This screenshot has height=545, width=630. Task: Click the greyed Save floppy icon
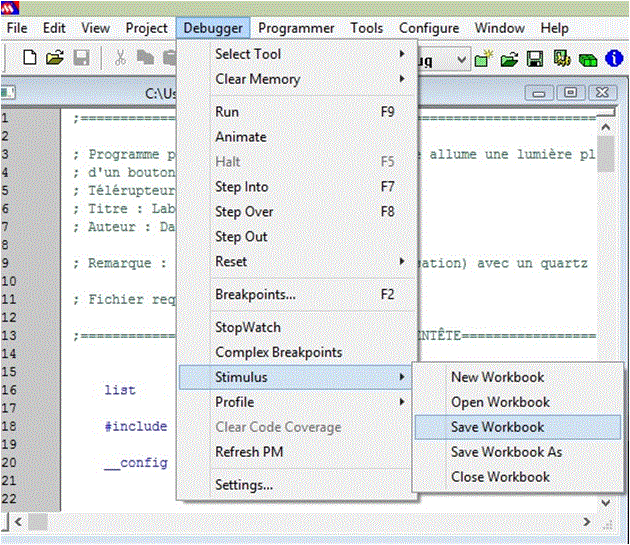82,58
